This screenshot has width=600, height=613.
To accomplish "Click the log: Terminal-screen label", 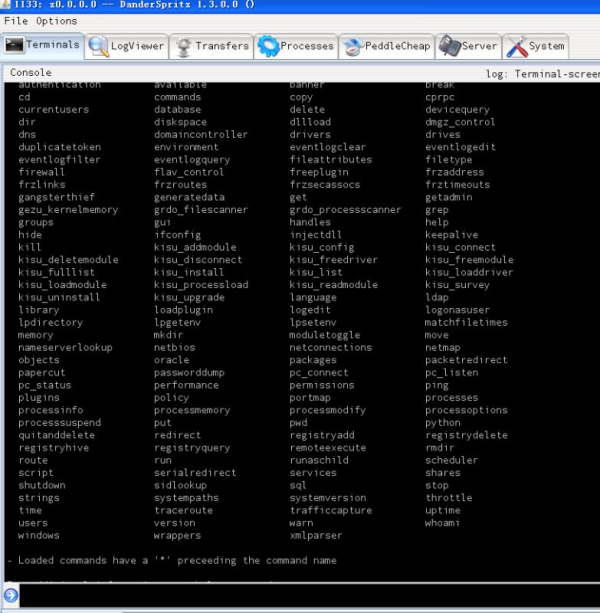I will coord(541,74).
